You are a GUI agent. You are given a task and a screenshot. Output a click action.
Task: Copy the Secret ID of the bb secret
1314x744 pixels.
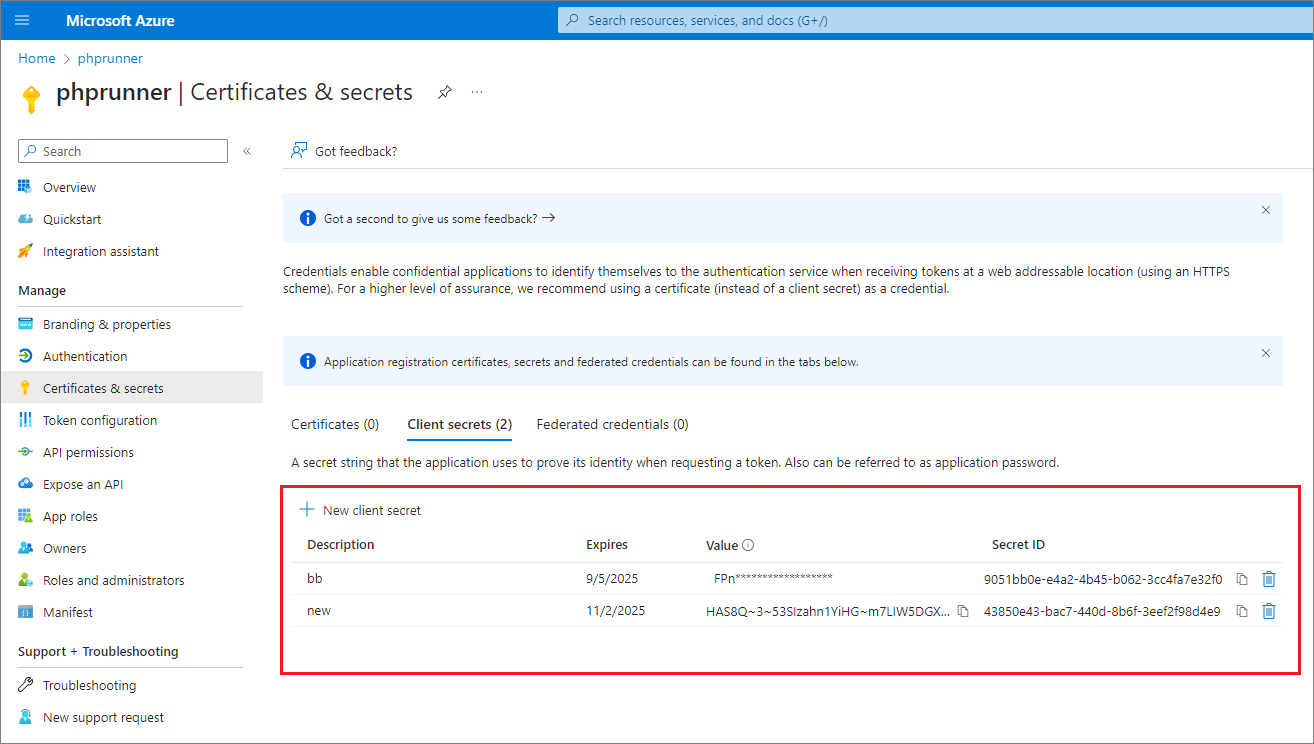pos(1241,579)
